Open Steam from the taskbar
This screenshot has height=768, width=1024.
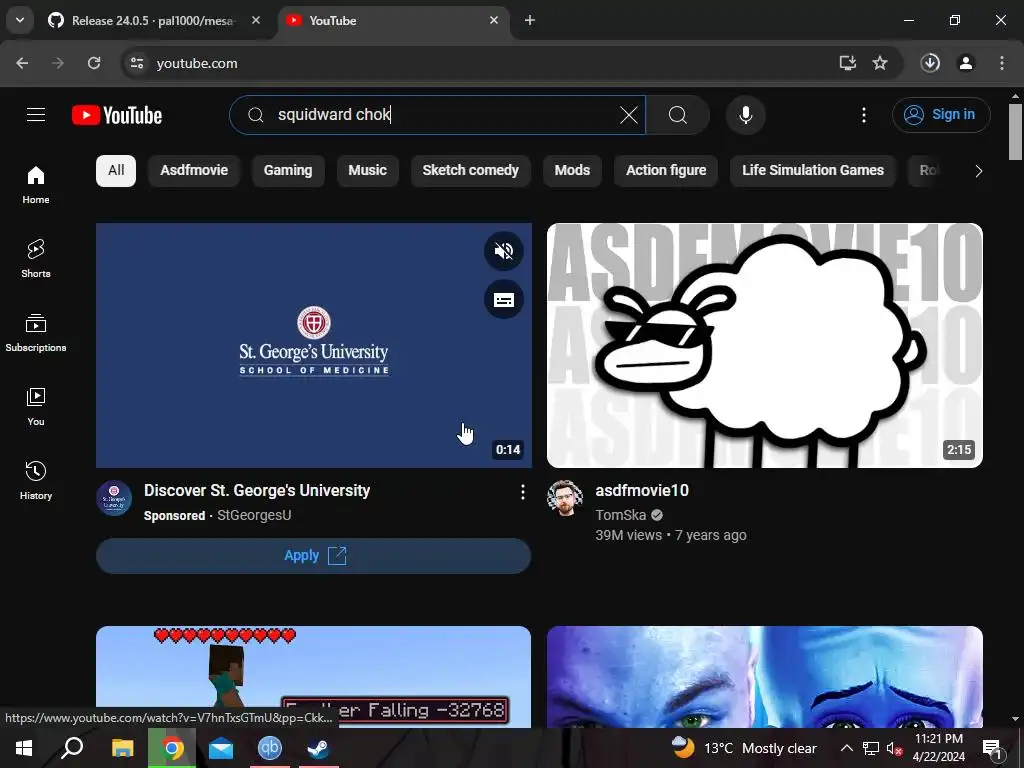pos(319,748)
